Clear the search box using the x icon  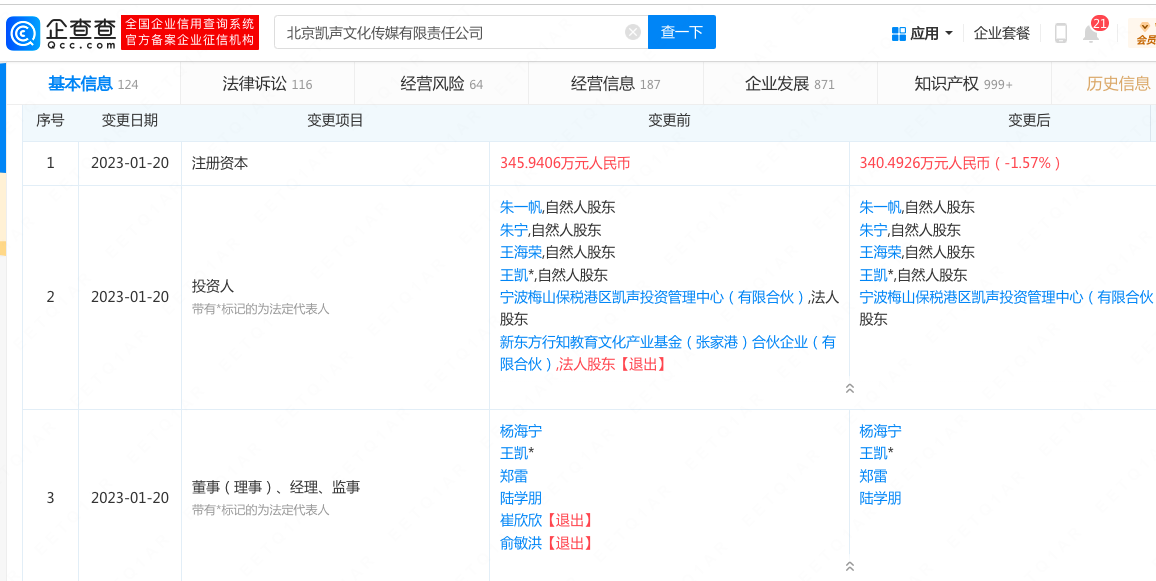tap(632, 31)
